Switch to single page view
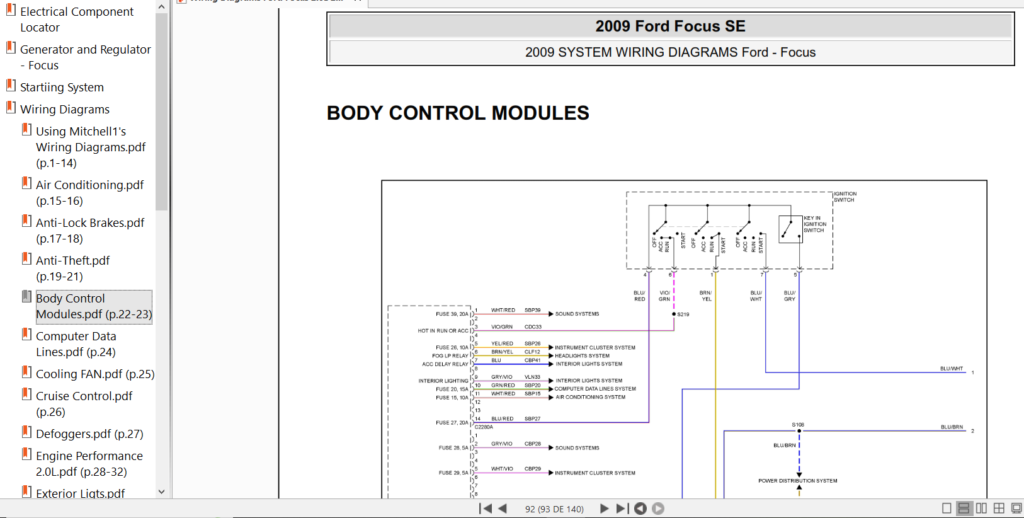This screenshot has width=1024, height=518. (947, 508)
